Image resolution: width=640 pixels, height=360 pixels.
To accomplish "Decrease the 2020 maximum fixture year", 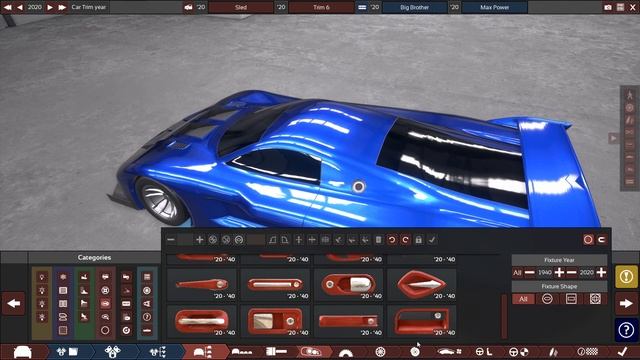I will (x=572, y=272).
